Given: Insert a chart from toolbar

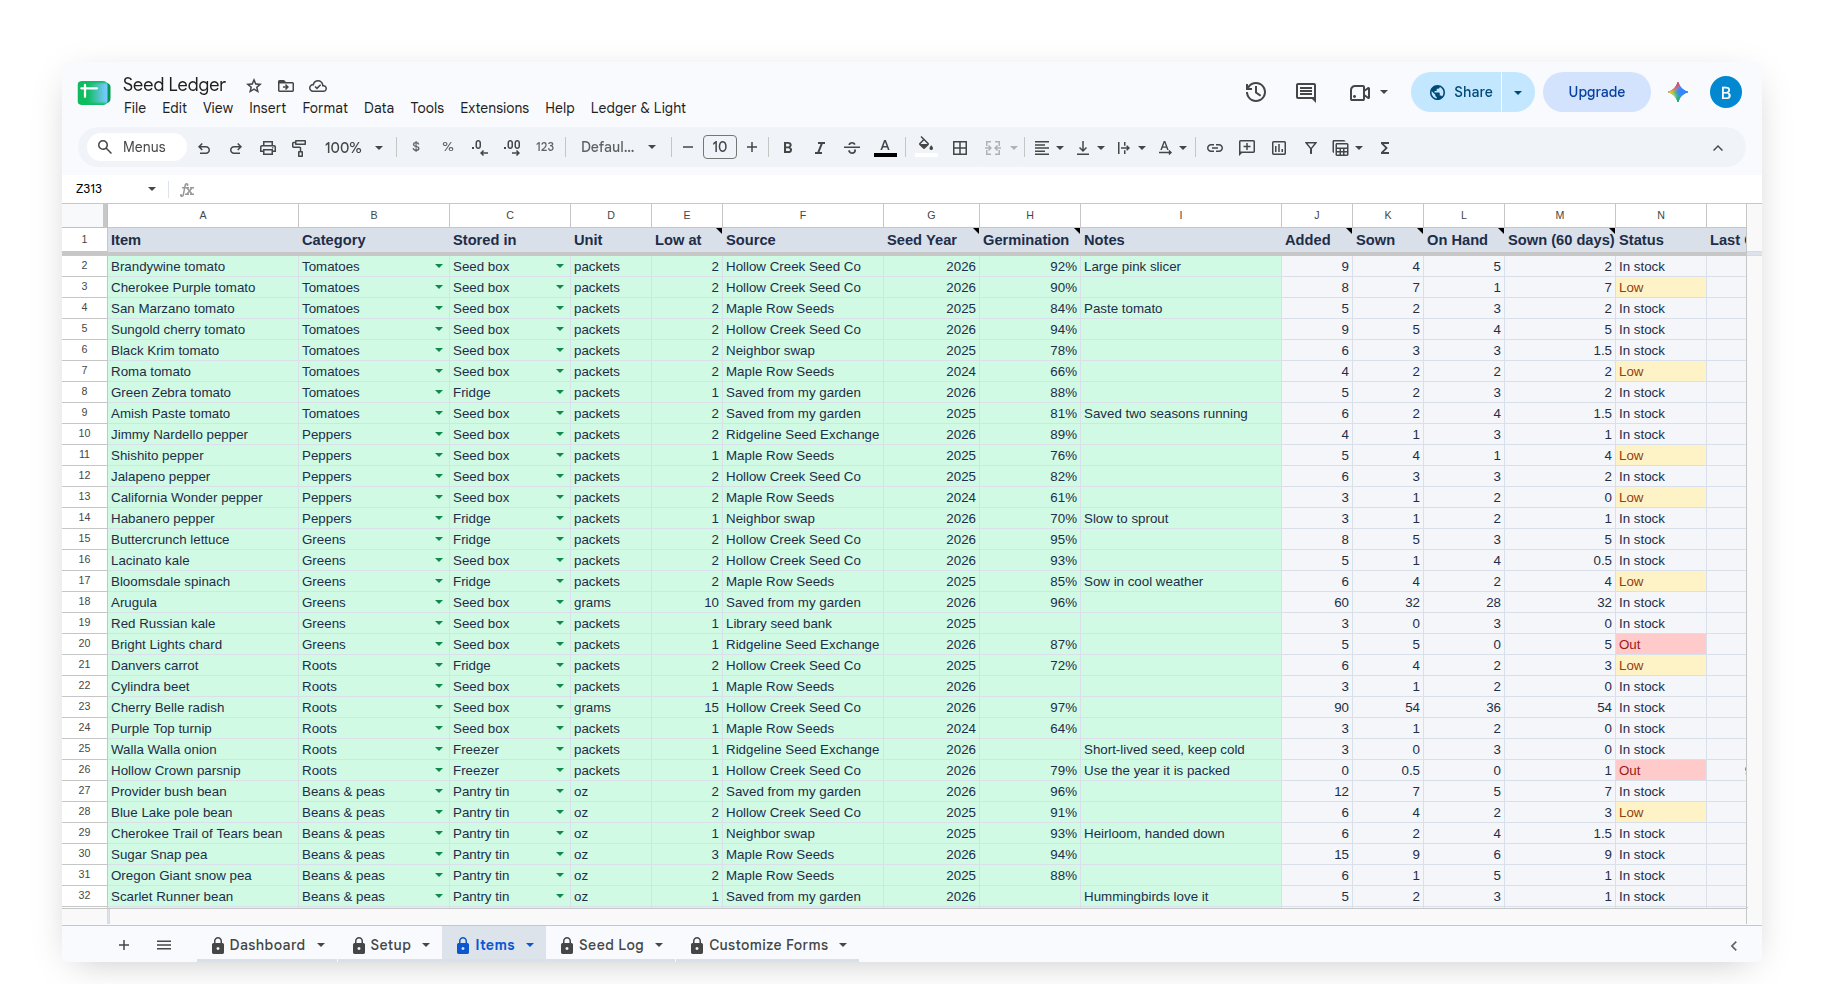Looking at the screenshot, I should (x=1279, y=148).
